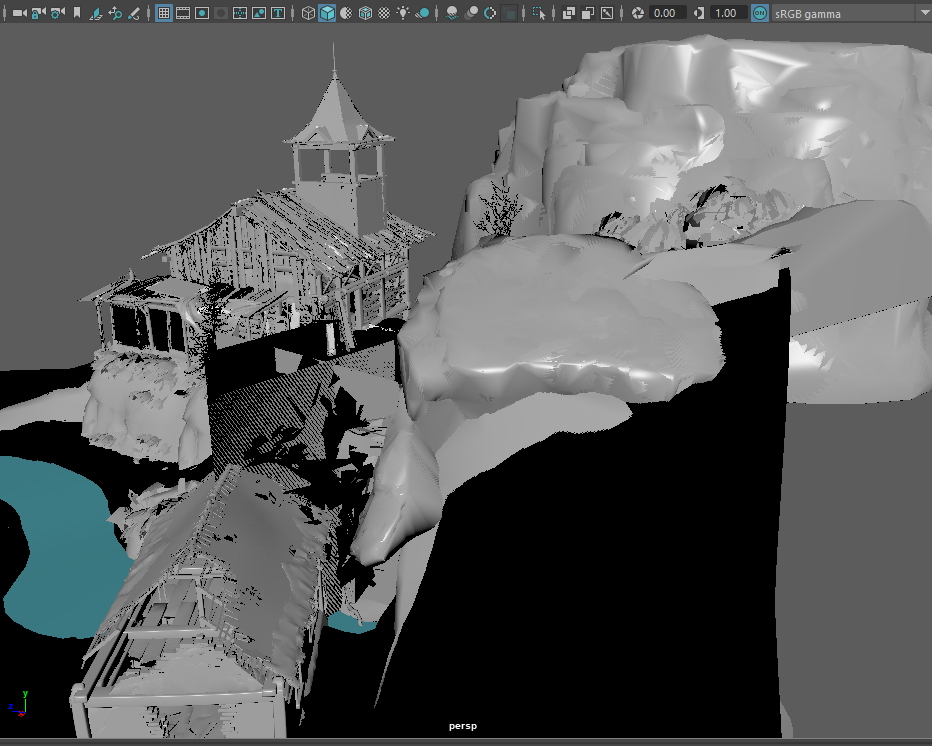Toggle X-Ray Active Components icon
The image size is (932, 746).
[x=588, y=13]
